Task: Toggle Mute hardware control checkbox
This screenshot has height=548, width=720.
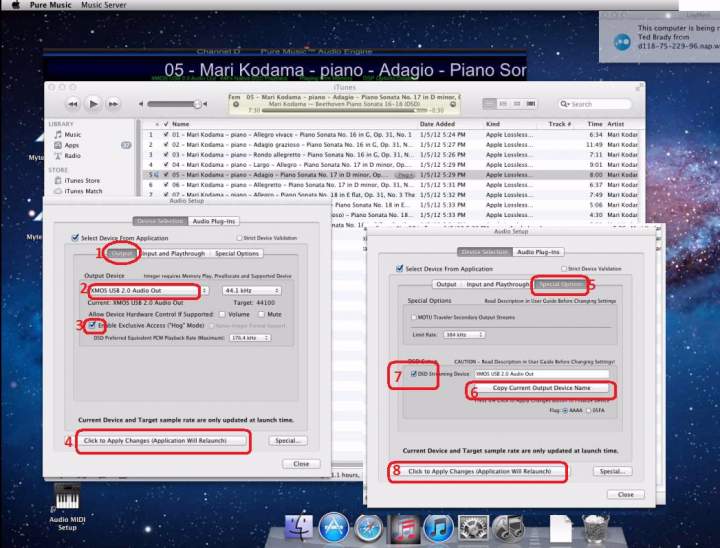Action: point(261,314)
